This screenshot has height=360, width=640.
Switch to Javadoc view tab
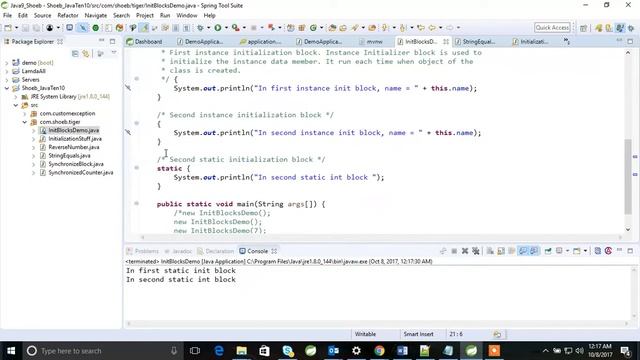point(178,251)
